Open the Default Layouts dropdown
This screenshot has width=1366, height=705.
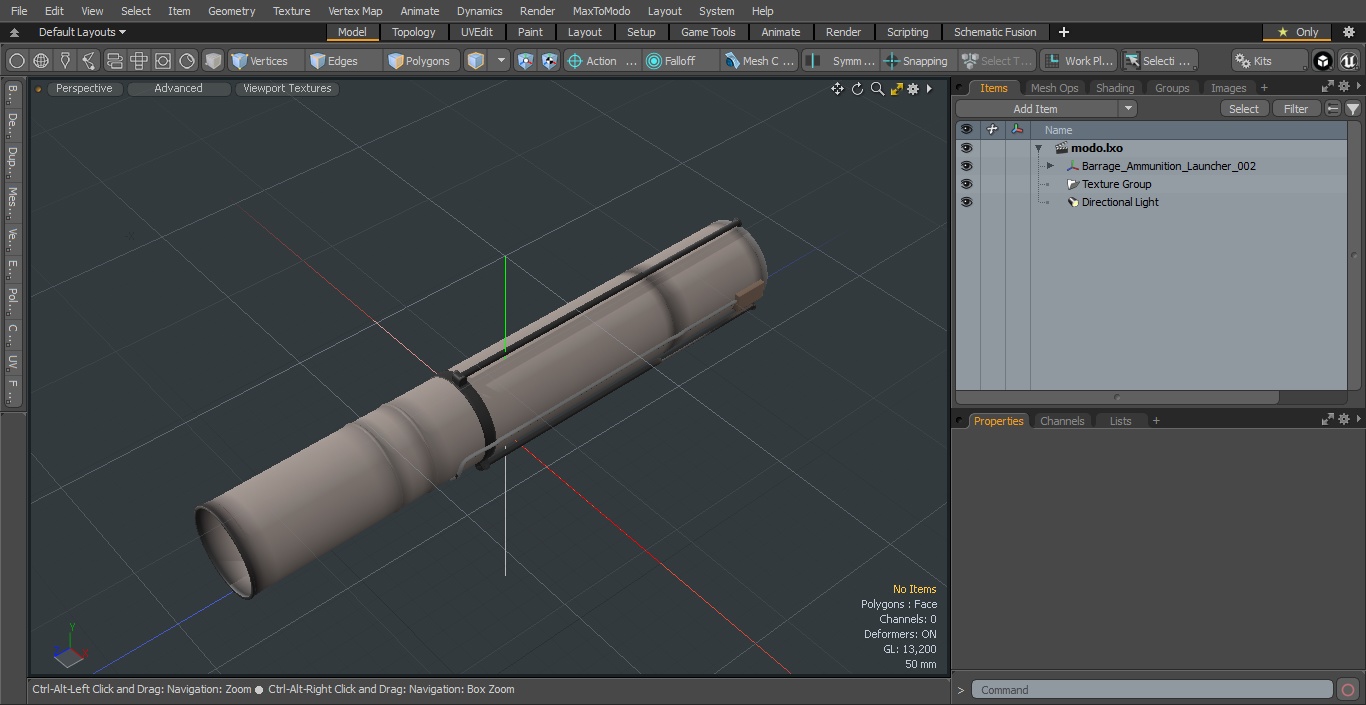82,32
